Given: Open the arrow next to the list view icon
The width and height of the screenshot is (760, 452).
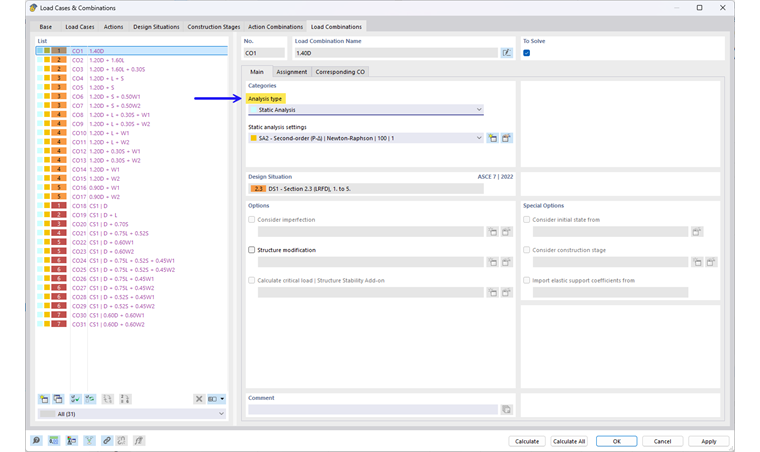Looking at the screenshot, I should (222, 399).
